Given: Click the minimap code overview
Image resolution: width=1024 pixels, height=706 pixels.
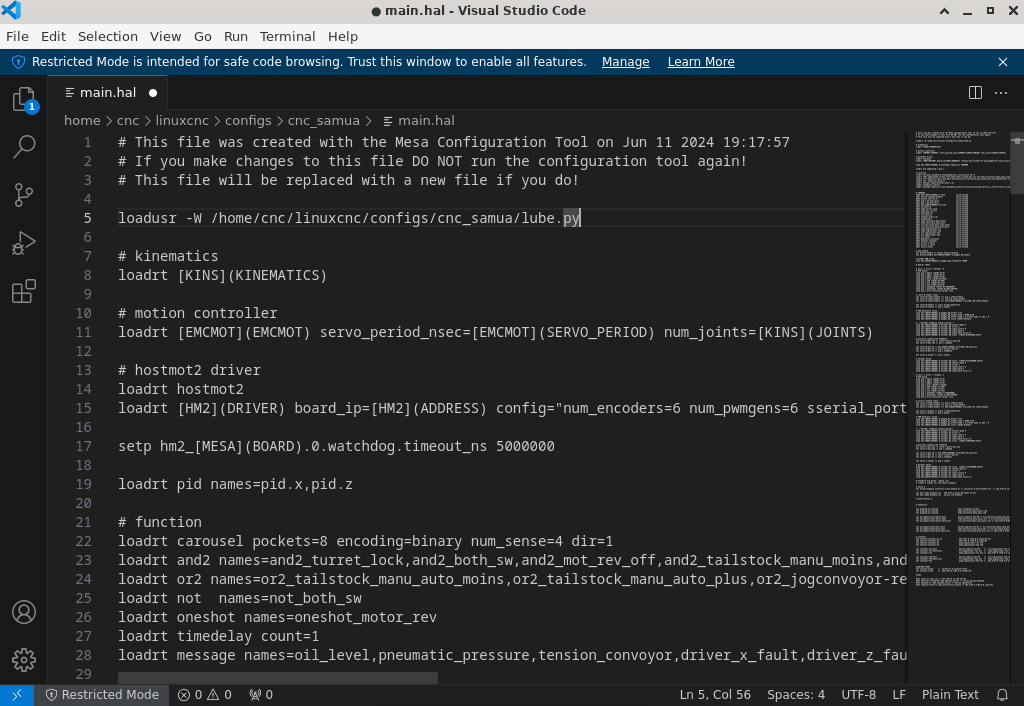Looking at the screenshot, I should [x=959, y=359].
